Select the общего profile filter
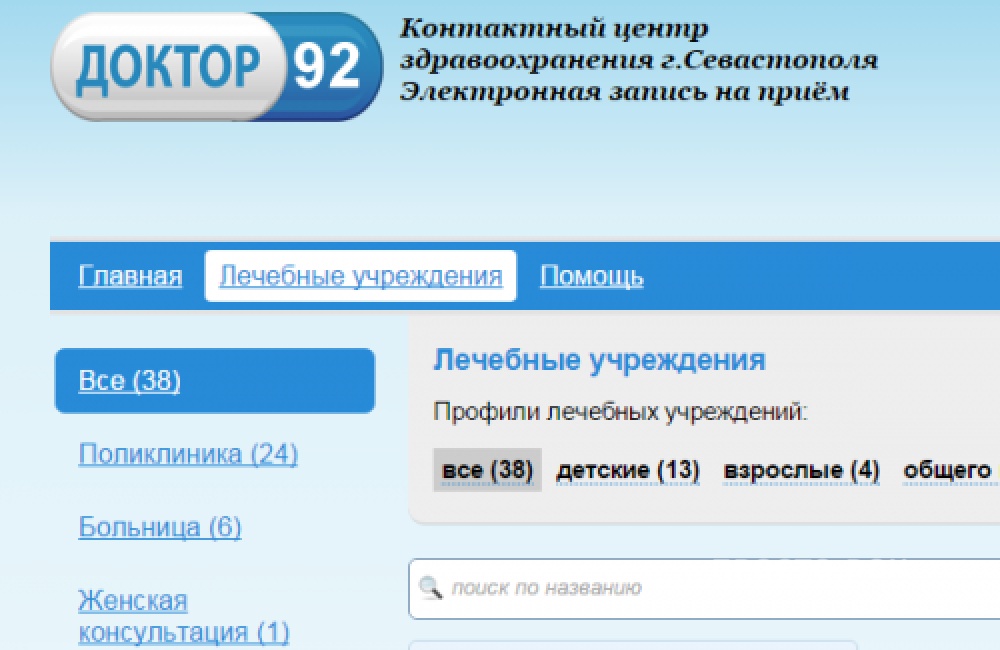This screenshot has width=1000, height=650. tap(947, 470)
